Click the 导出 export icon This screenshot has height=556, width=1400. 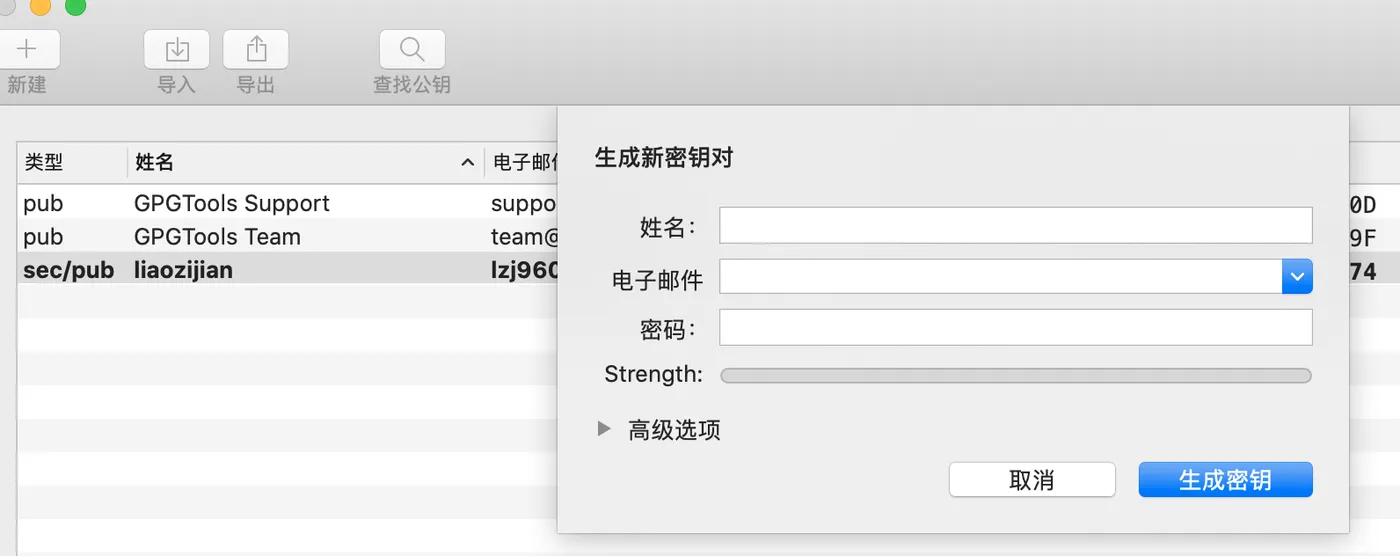click(x=256, y=49)
